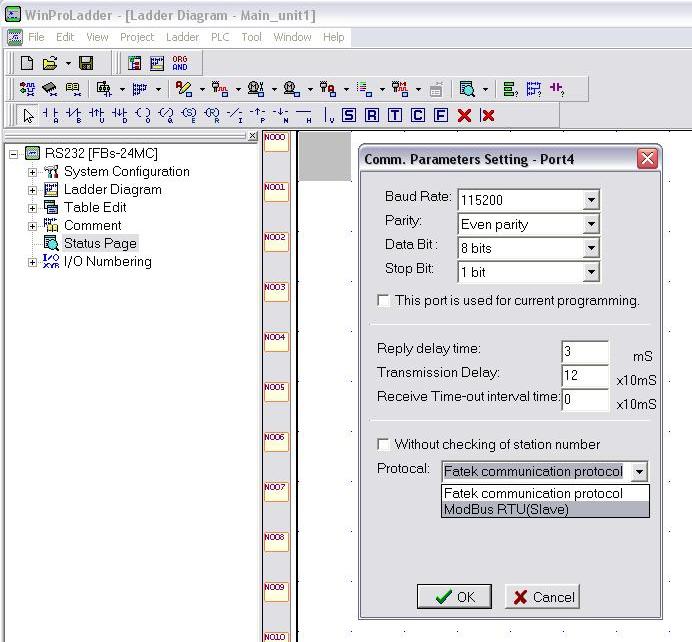Insert a rising-edge contact (U)
The width and height of the screenshot is (692, 642).
(x=96, y=115)
